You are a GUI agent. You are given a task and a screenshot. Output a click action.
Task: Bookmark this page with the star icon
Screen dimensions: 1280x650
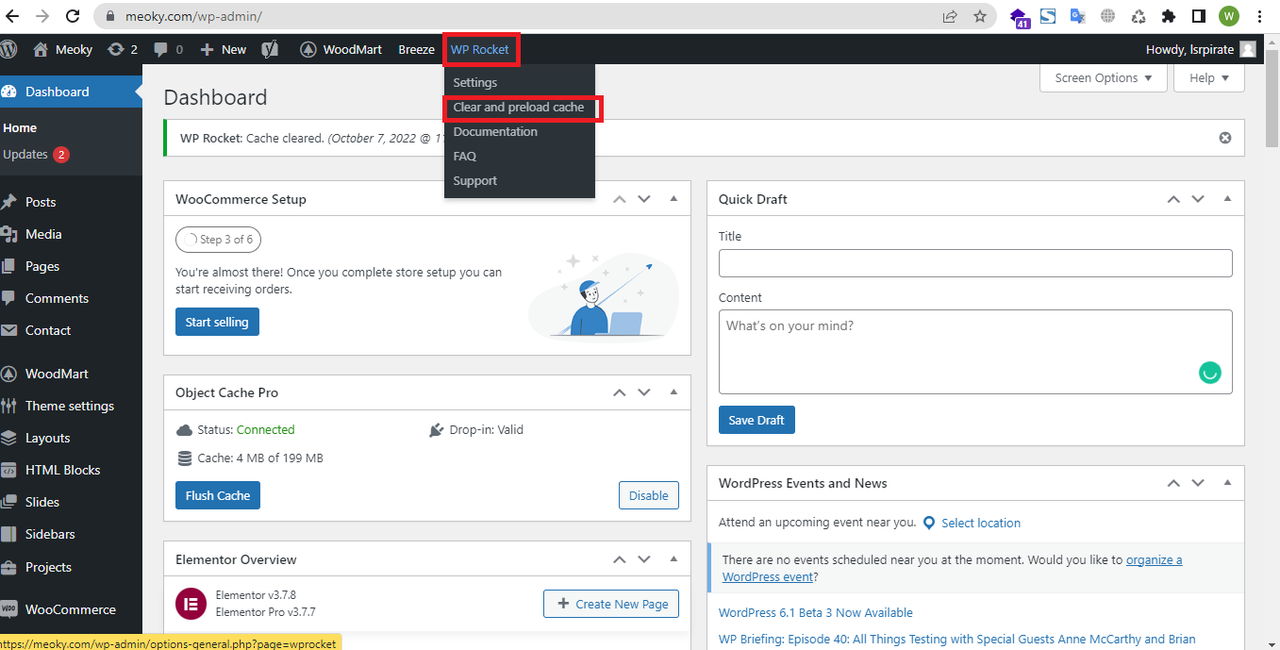[980, 16]
